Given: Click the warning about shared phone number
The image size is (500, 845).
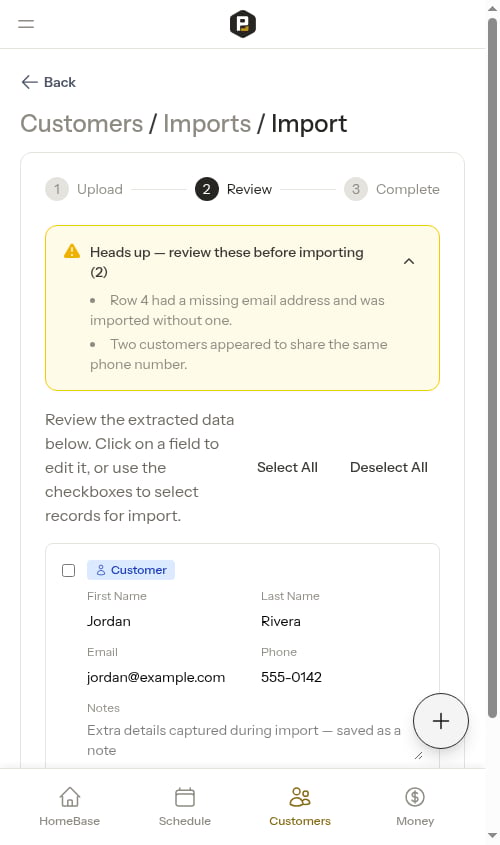Looking at the screenshot, I should click(239, 354).
